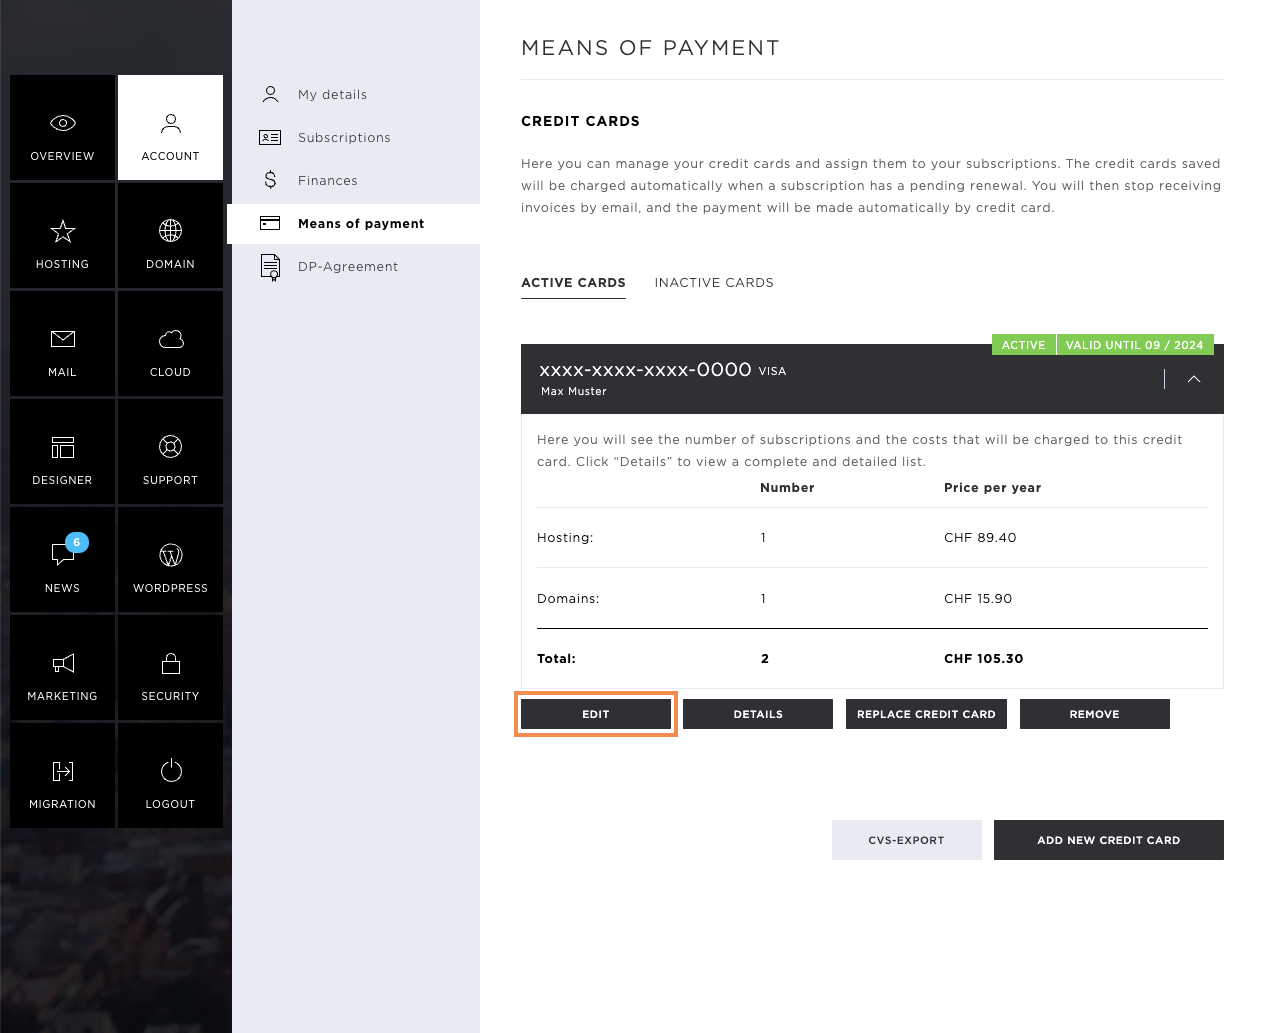Viewport: 1264px width, 1033px height.
Task: Open the WordPress logo tile
Action: coord(170,560)
